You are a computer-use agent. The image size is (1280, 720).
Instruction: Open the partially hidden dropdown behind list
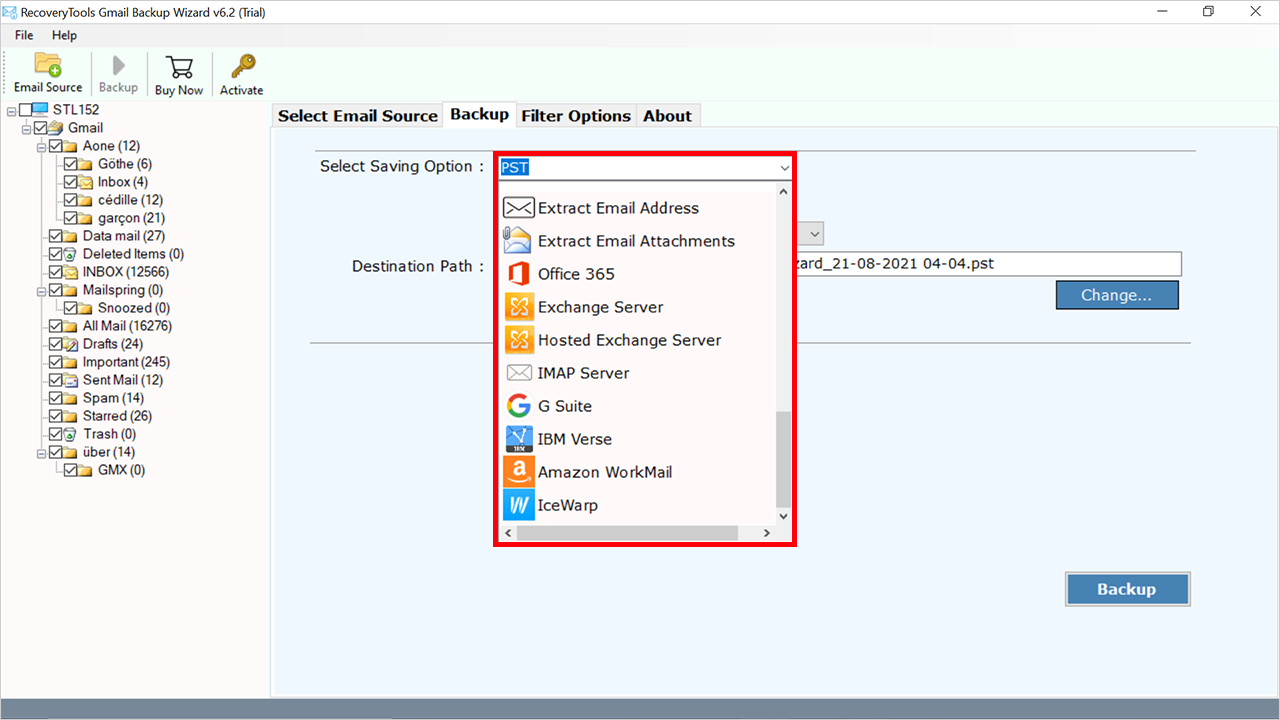click(x=815, y=234)
